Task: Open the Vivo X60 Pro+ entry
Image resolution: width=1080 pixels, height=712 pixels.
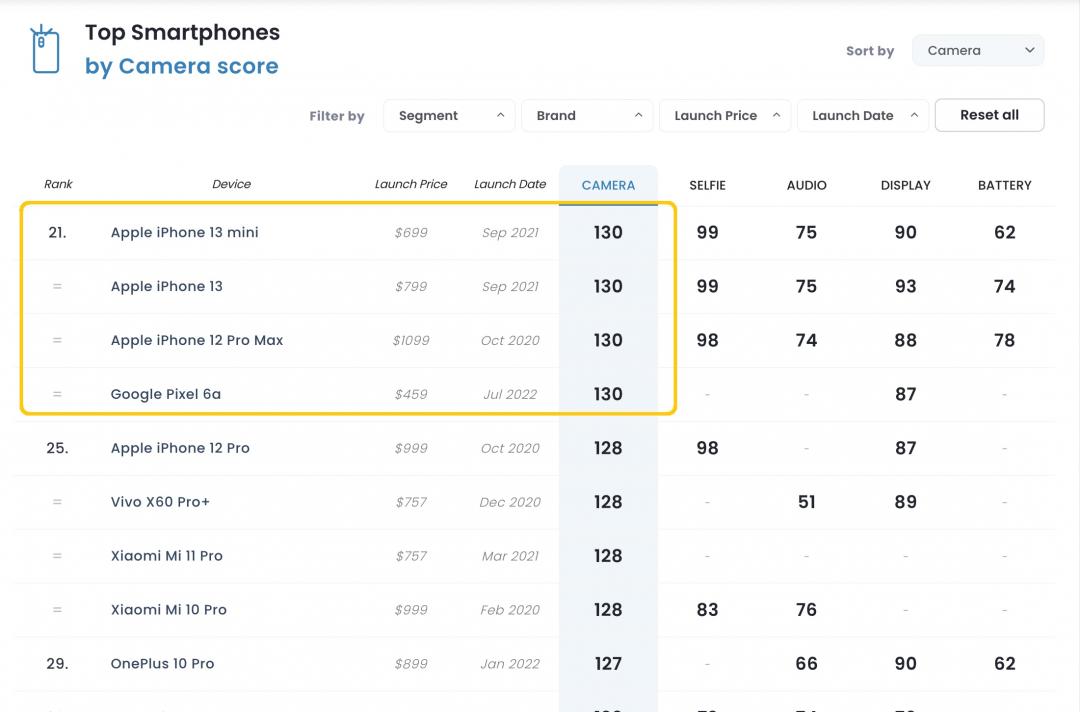Action: (x=160, y=503)
